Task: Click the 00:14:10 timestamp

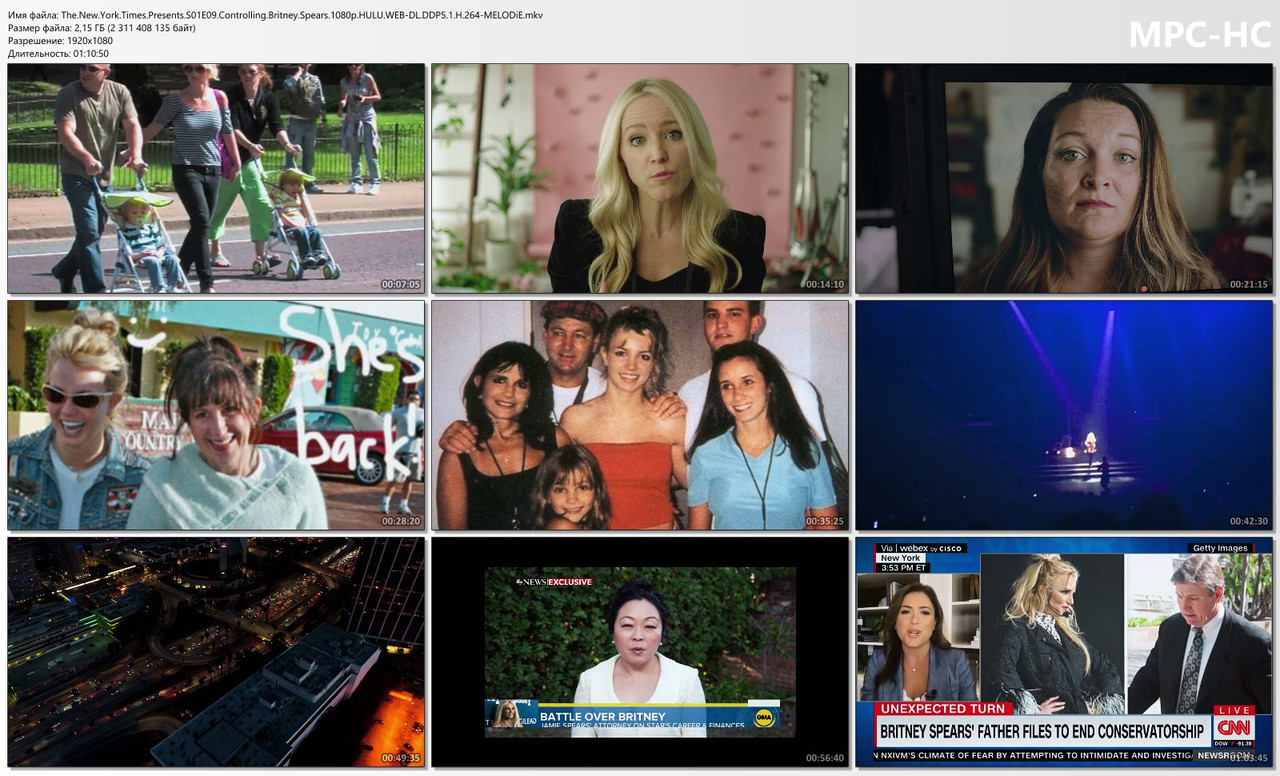Action: coord(825,285)
